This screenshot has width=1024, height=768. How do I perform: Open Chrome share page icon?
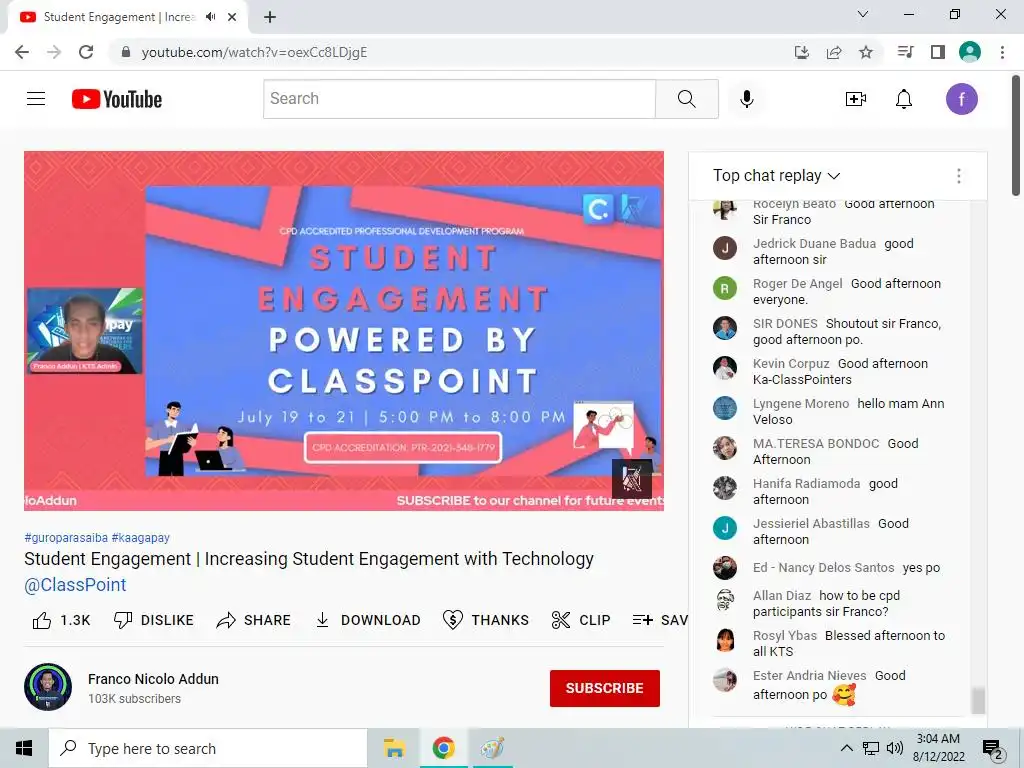tap(834, 52)
